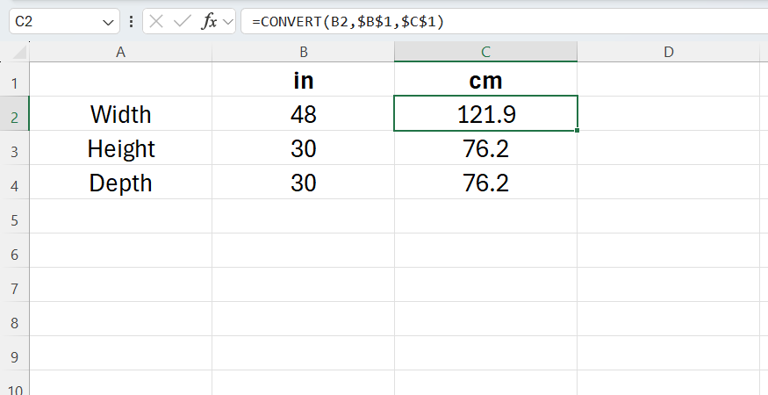Open the Name Box dropdown arrow
768x395 pixels.
[x=108, y=22]
